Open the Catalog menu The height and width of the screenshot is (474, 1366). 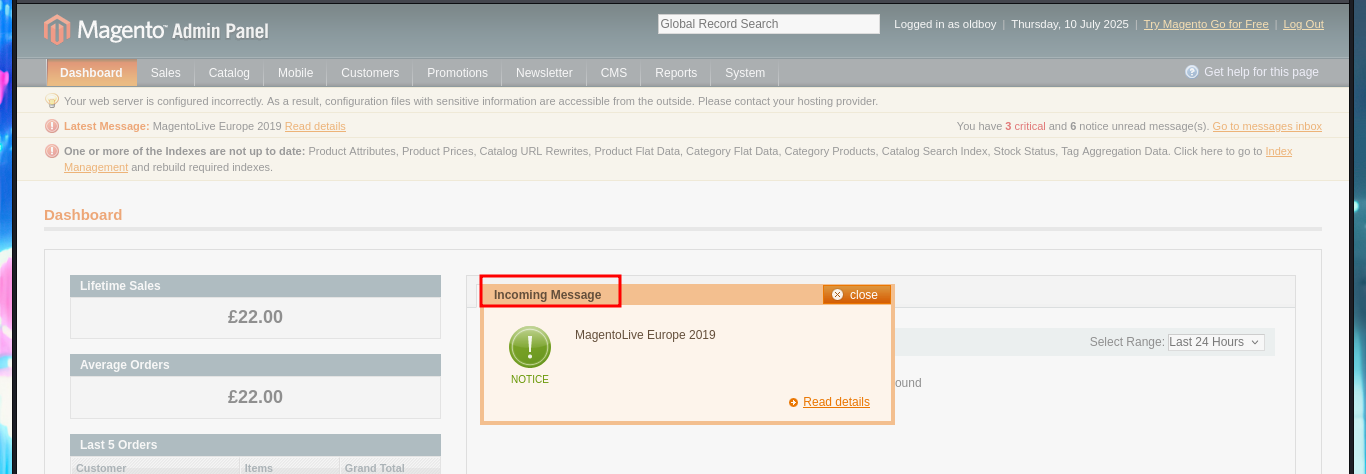click(229, 73)
